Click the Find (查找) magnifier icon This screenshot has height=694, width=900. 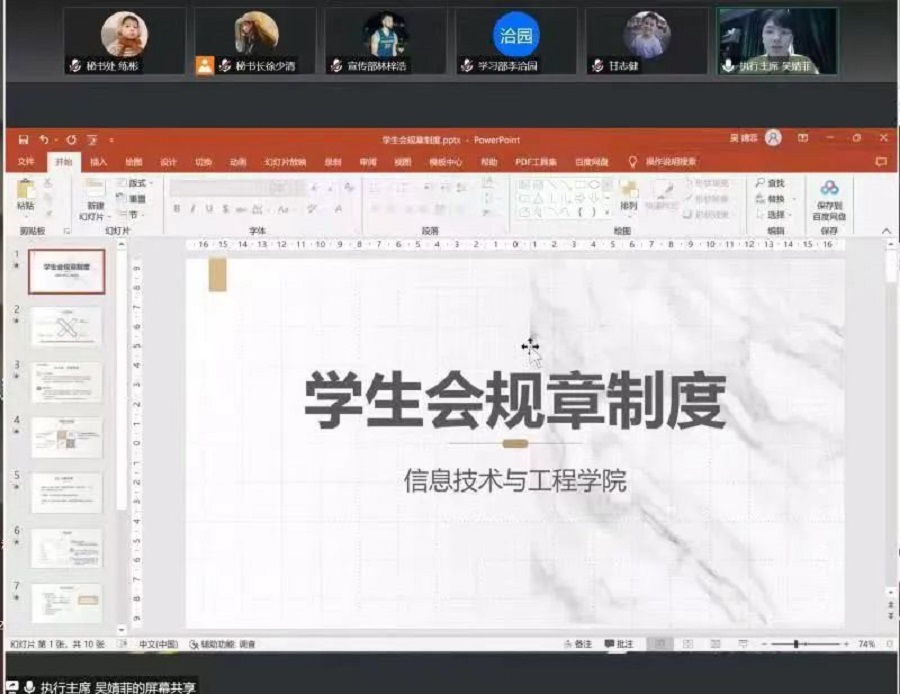tap(770, 183)
